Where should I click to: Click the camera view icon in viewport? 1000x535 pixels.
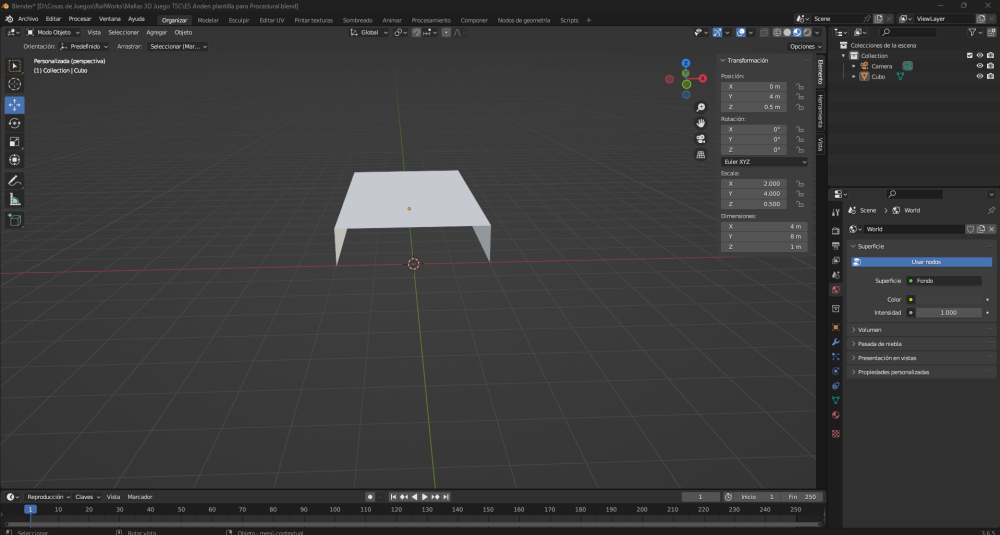(x=701, y=138)
